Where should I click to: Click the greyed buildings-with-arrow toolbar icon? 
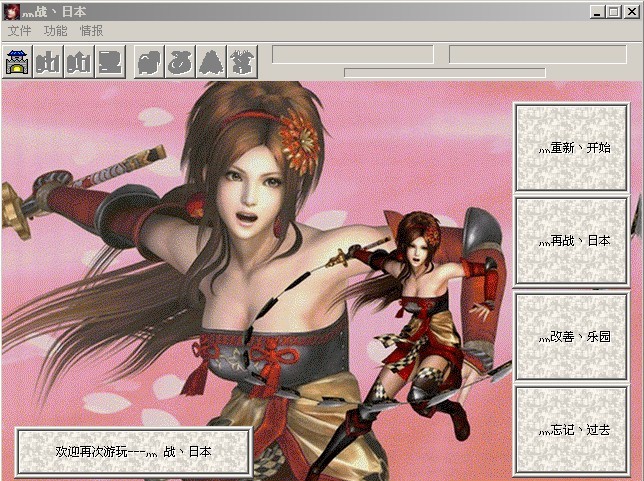click(79, 62)
